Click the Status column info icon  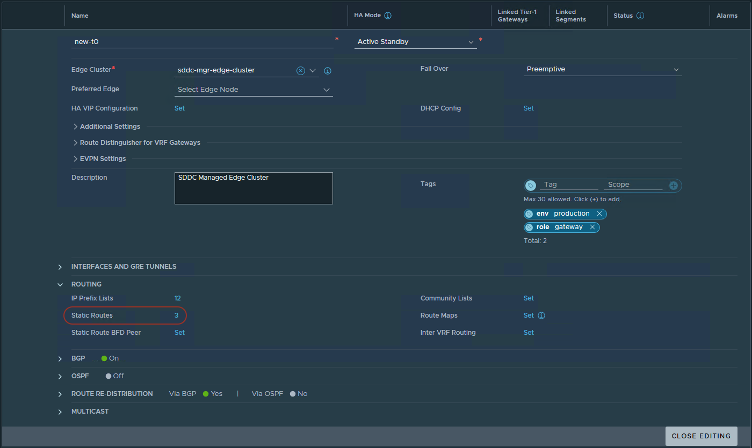coord(640,16)
